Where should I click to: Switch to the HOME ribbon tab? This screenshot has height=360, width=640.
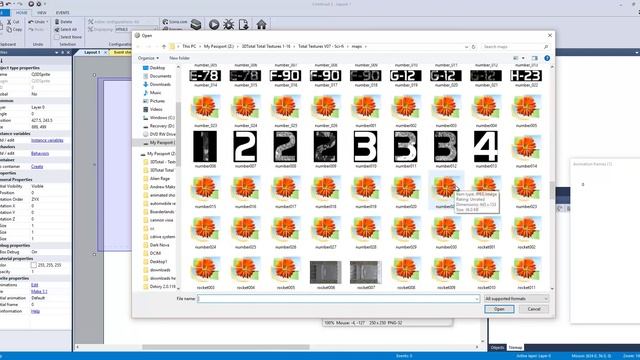pyautogui.click(x=22, y=13)
